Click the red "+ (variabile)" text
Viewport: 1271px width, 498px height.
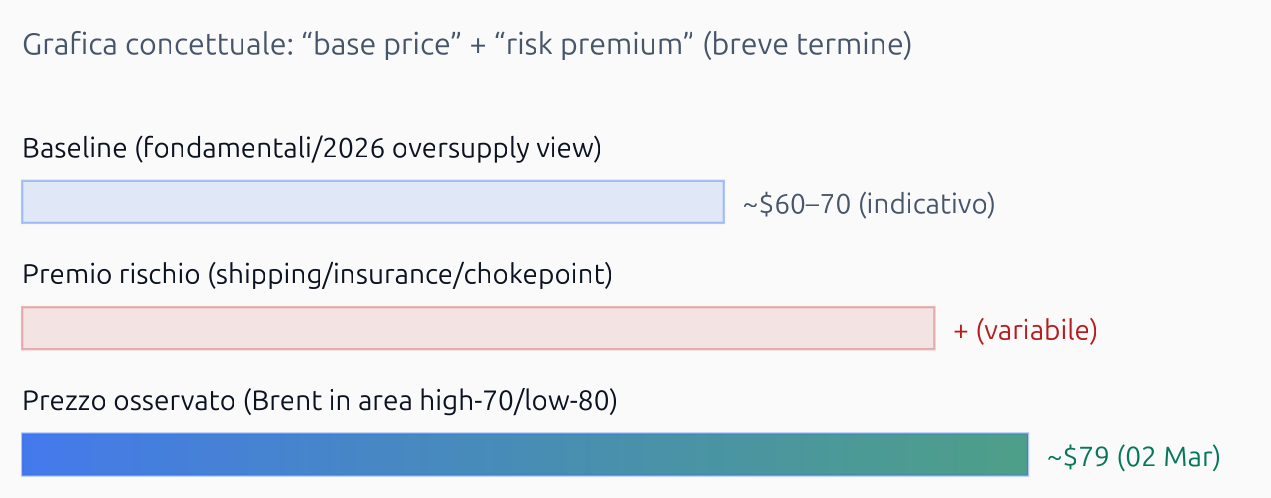point(1025,330)
